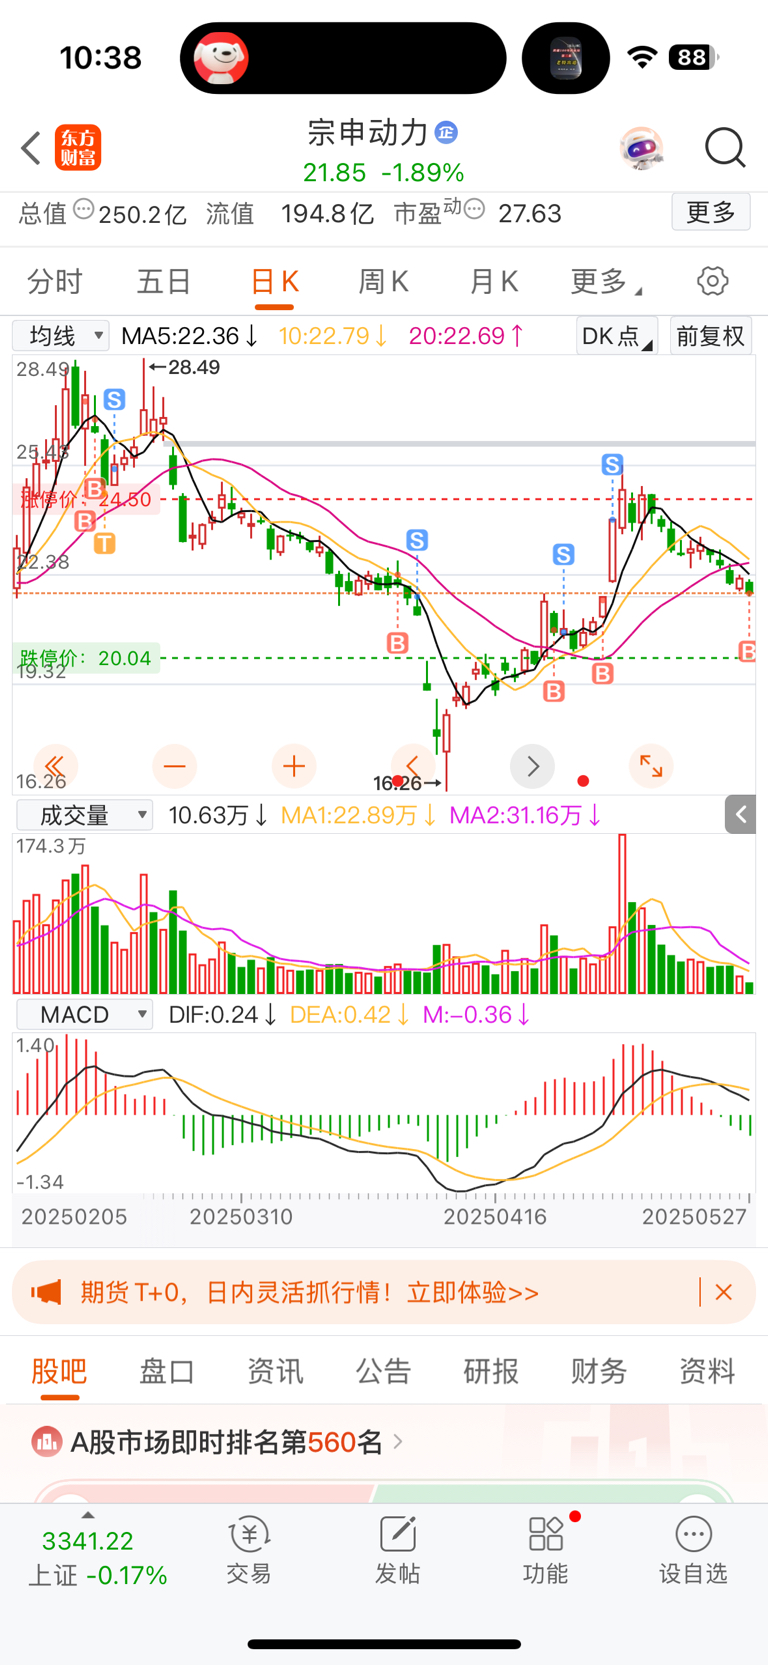
Task: Jump to earliest data double-arrow icon
Action: [x=55, y=767]
